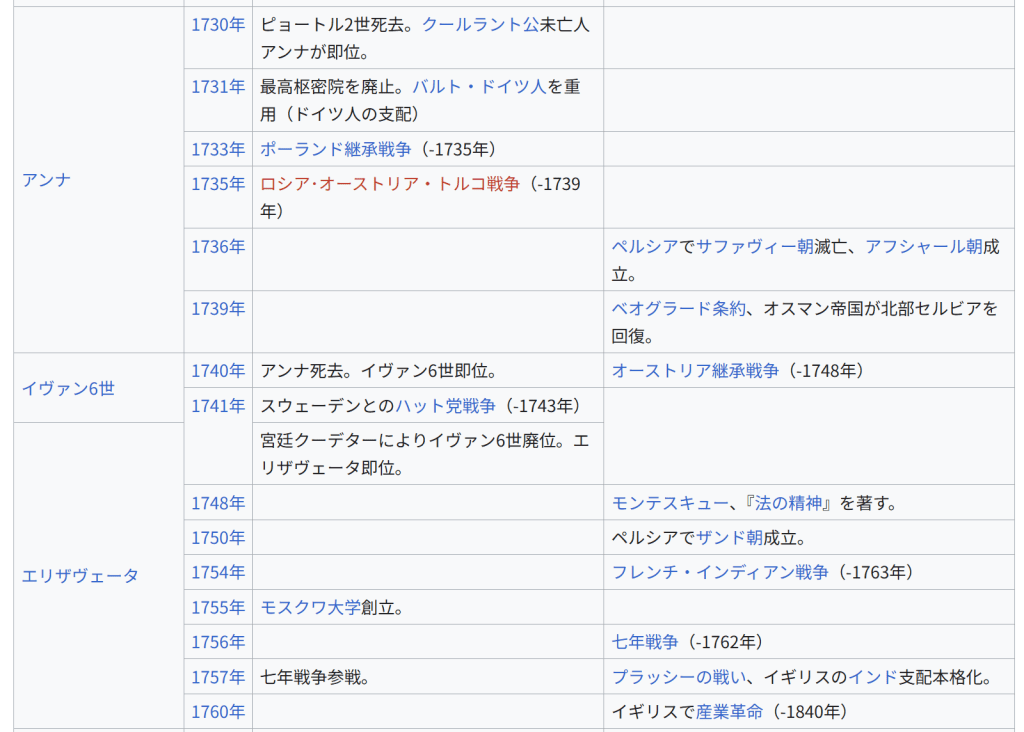
Task: Click the 1730年 year link
Action: click(218, 25)
